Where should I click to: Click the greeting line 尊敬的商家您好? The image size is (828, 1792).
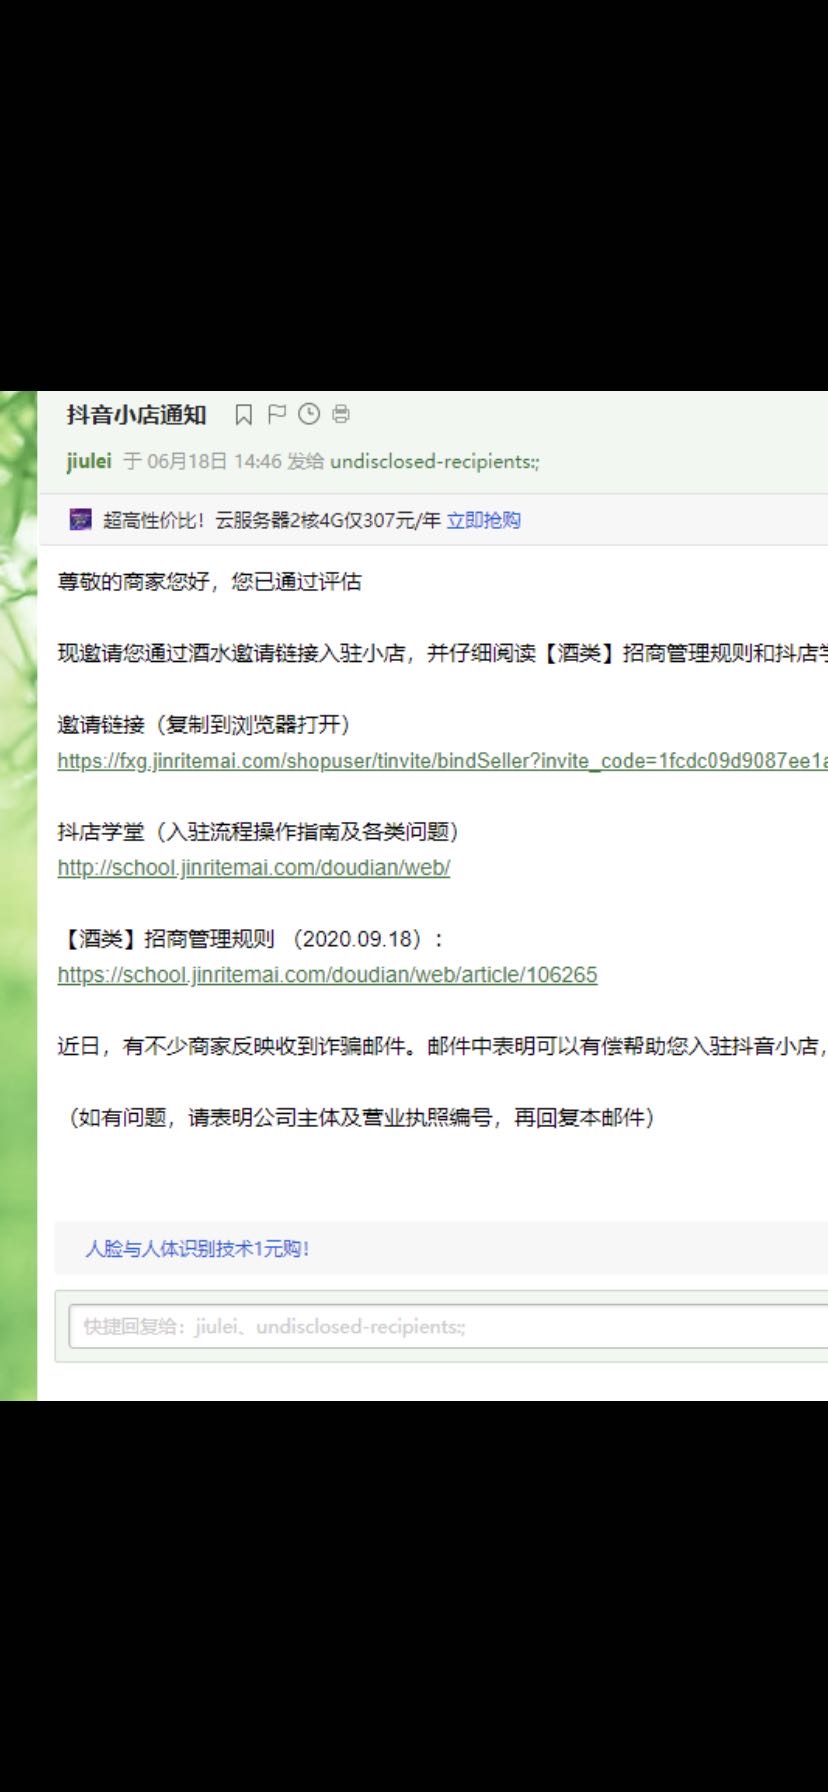(209, 582)
